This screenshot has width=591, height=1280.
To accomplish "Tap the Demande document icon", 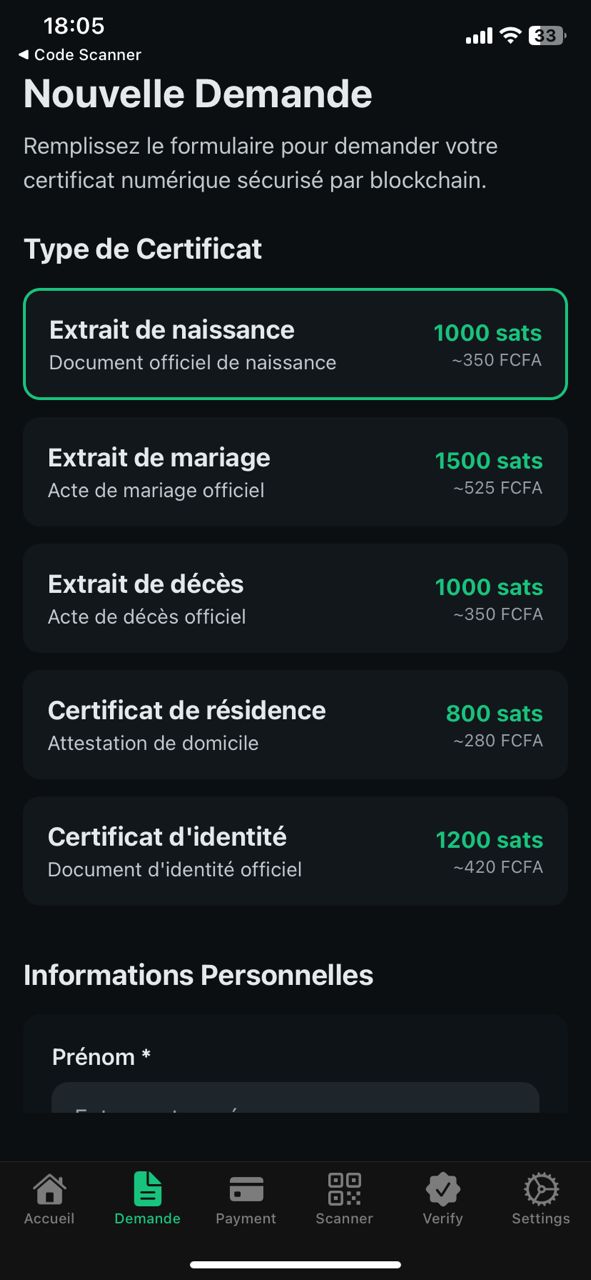I will (147, 1189).
